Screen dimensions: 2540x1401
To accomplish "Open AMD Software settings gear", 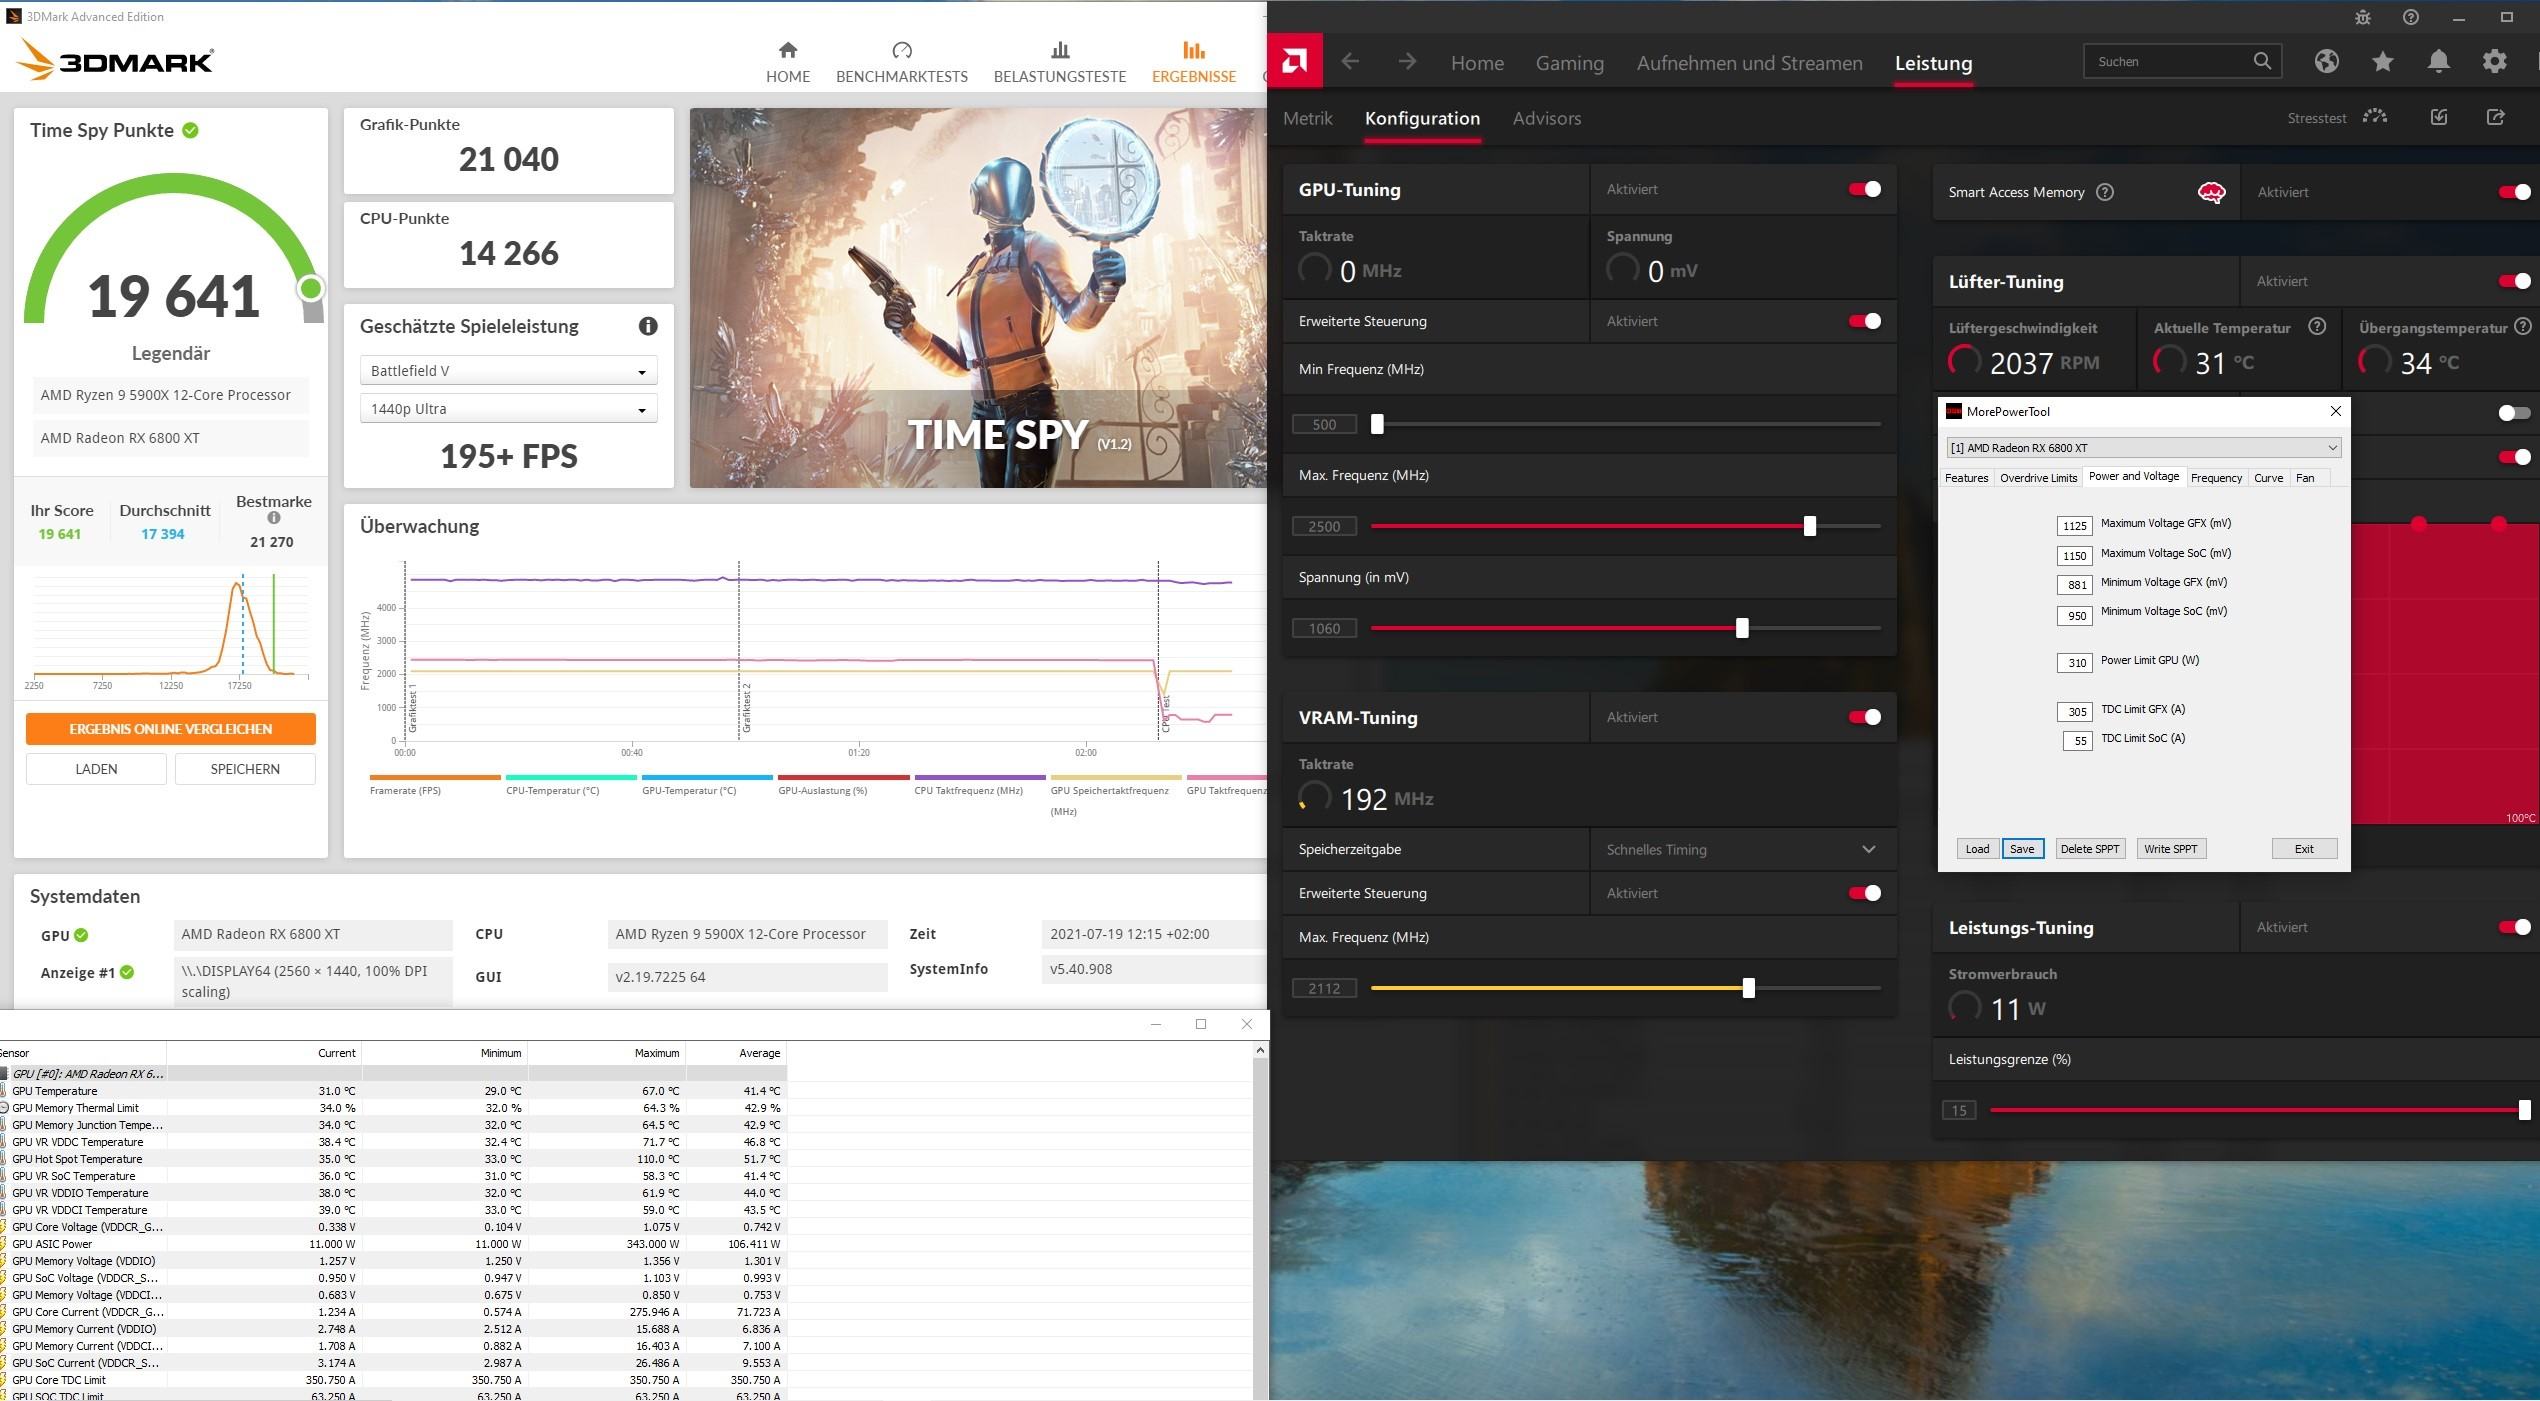I will click(2495, 62).
